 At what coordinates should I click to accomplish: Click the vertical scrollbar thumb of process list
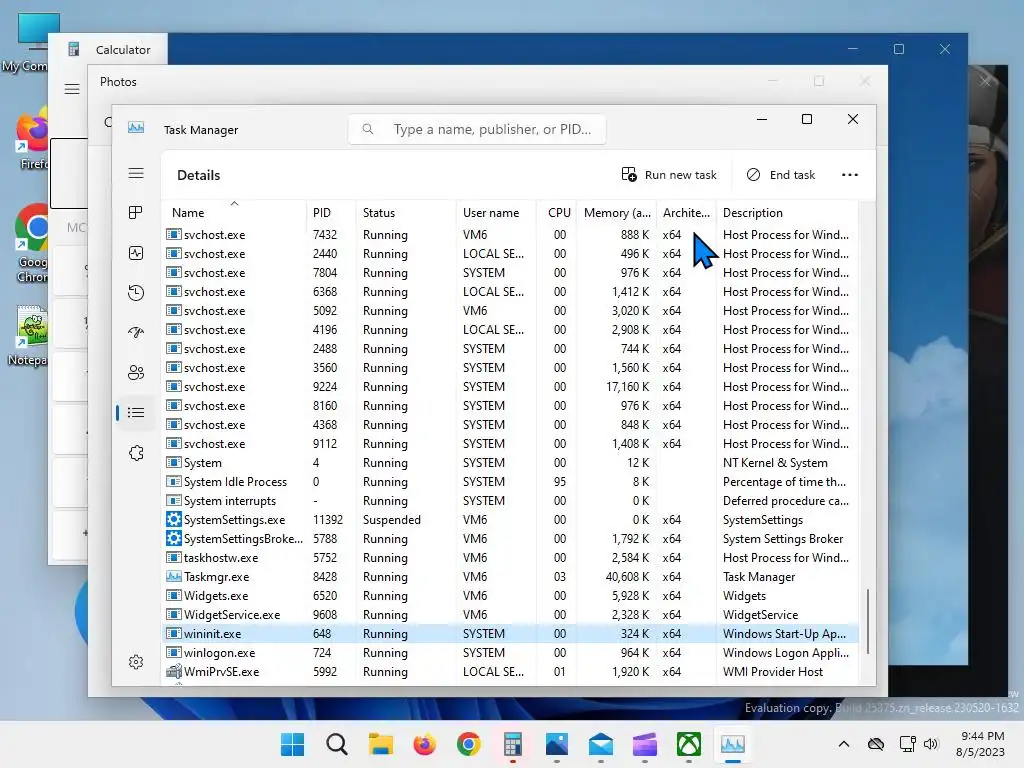pos(867,621)
